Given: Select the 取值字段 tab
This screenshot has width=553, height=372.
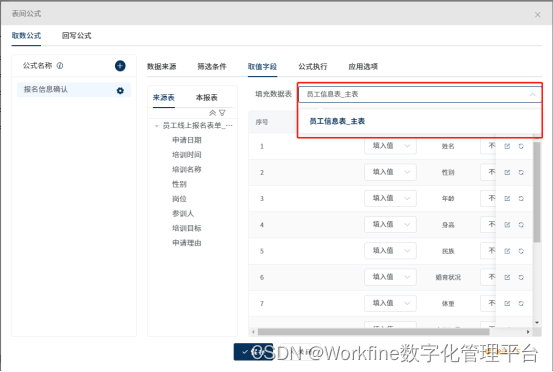Looking at the screenshot, I should (x=262, y=66).
